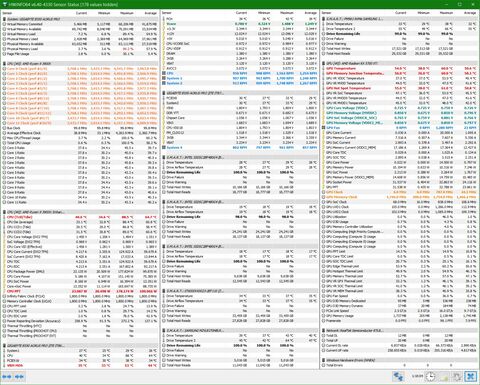Screen dimensions: 480x385
Task: Click the clock reset timer icon
Action: coord(430,377)
